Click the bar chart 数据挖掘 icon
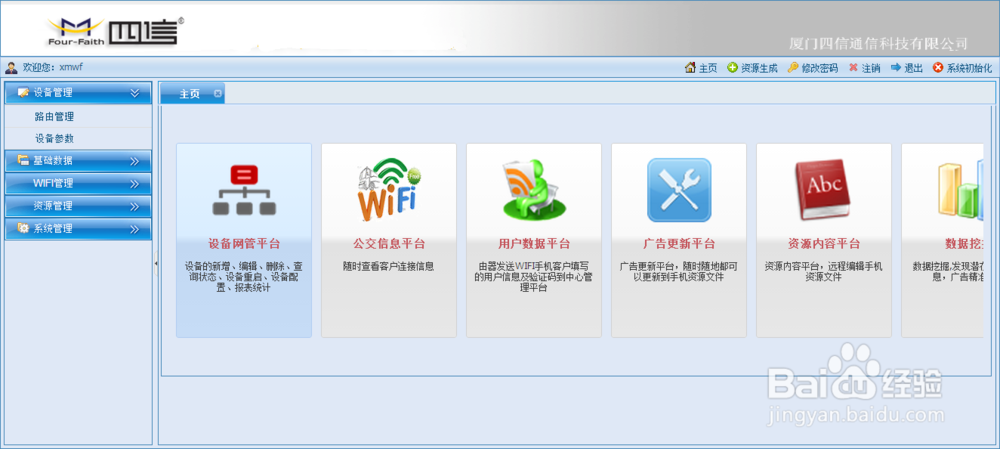The height and width of the screenshot is (449, 1000). [960, 189]
